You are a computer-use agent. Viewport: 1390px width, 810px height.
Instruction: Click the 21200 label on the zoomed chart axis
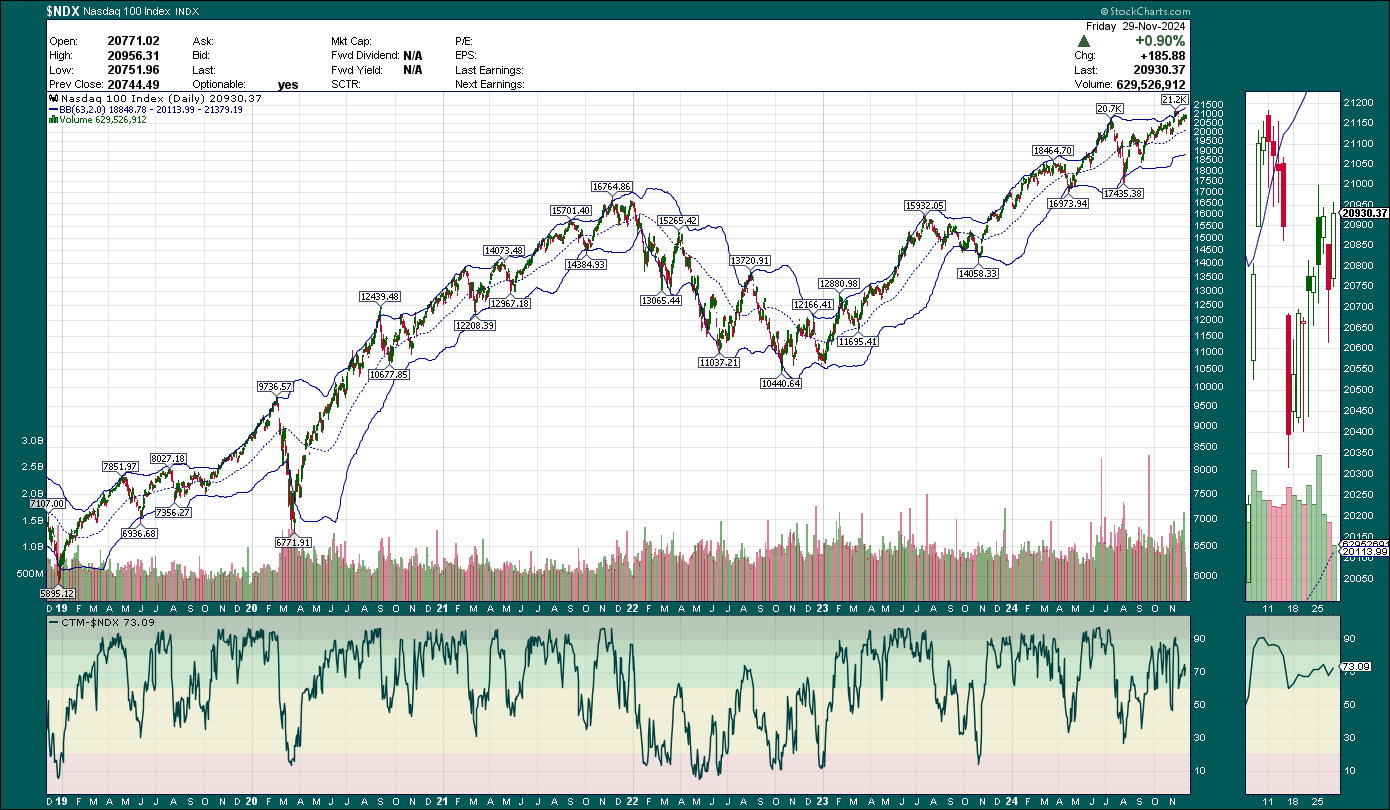click(1358, 103)
